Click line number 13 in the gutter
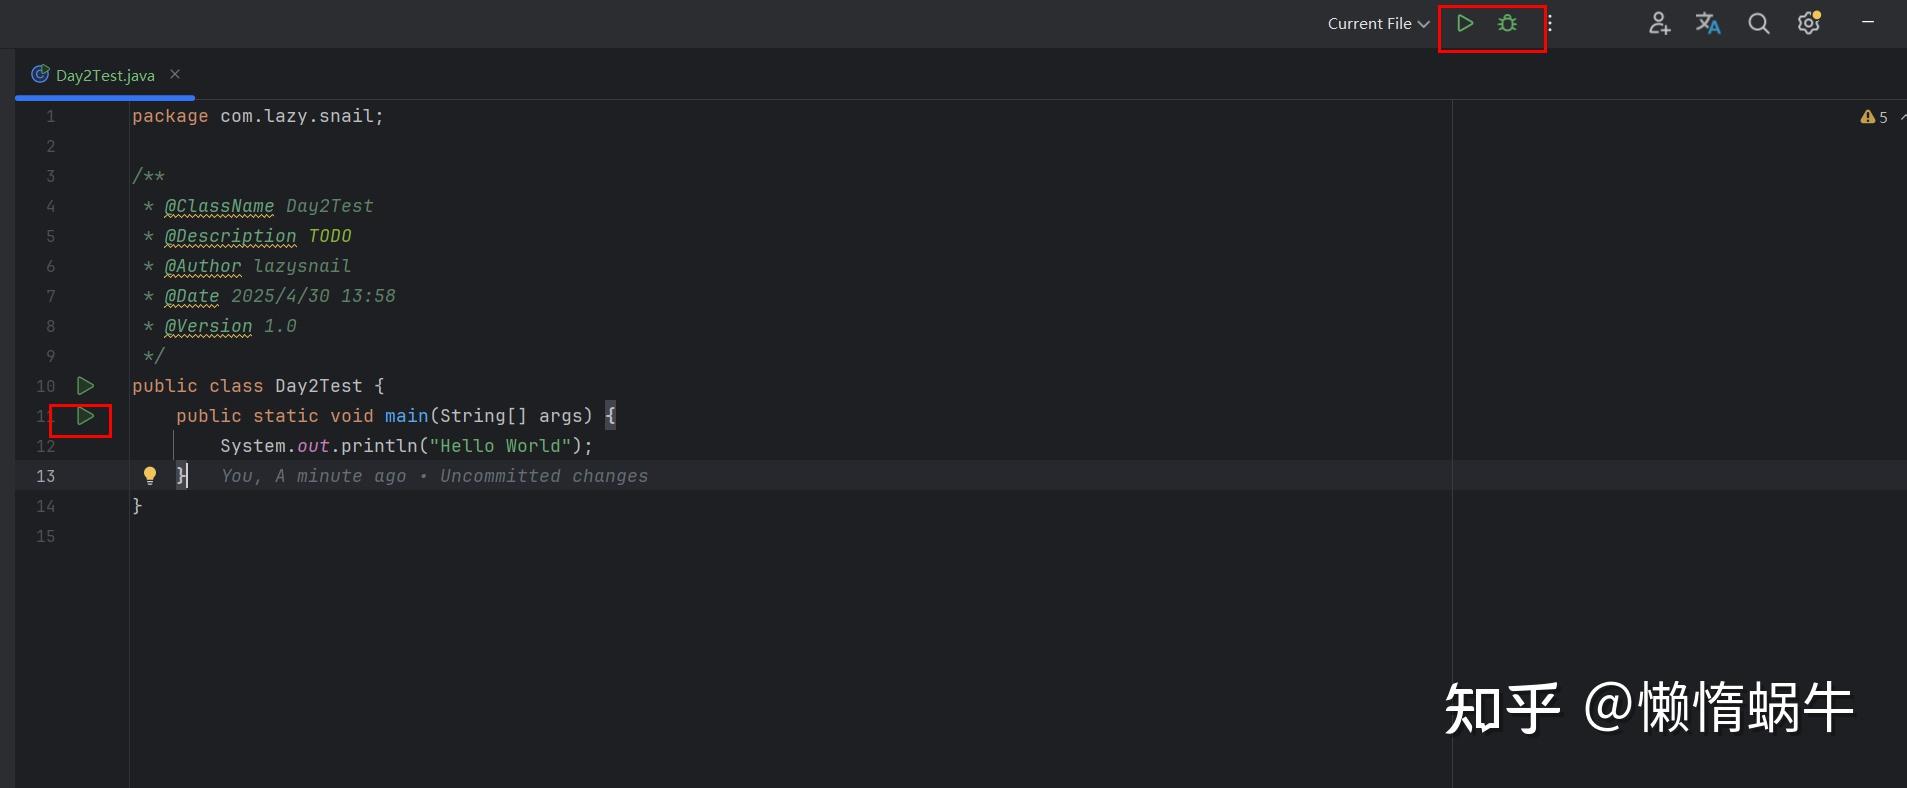 pyautogui.click(x=46, y=476)
